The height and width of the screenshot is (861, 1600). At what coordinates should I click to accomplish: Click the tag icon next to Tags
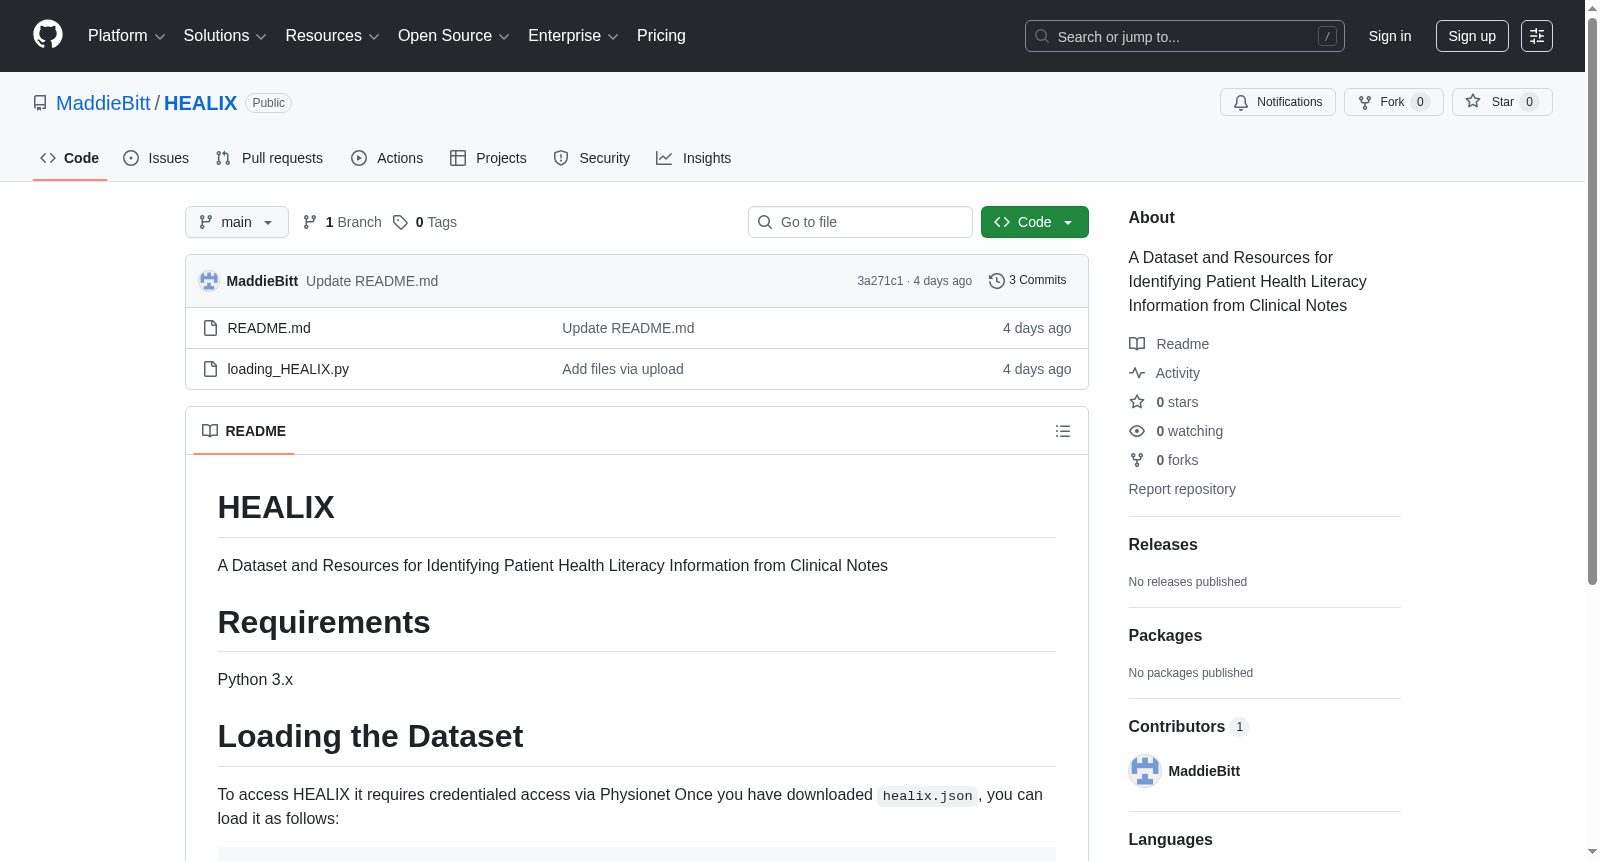click(400, 222)
